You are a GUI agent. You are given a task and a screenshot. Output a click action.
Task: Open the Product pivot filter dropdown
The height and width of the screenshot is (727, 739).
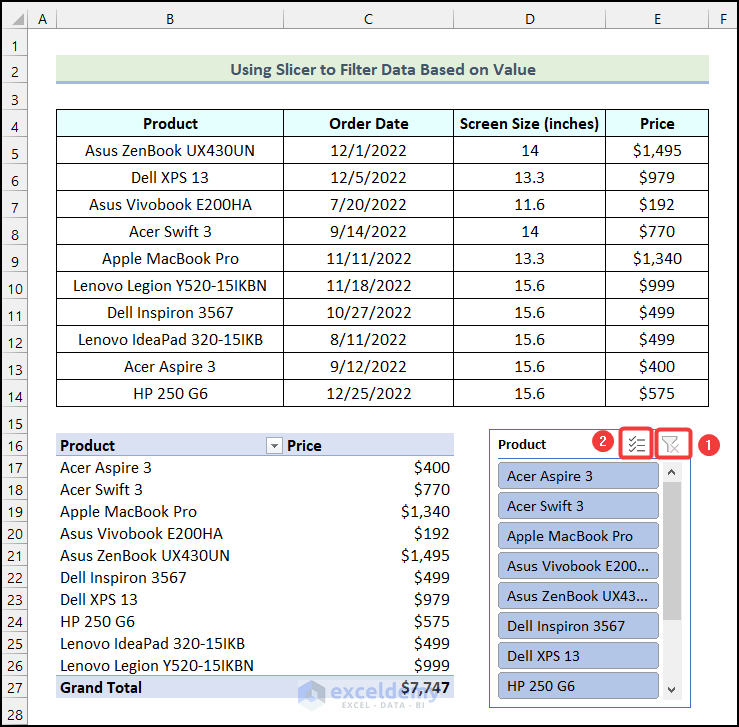click(274, 446)
